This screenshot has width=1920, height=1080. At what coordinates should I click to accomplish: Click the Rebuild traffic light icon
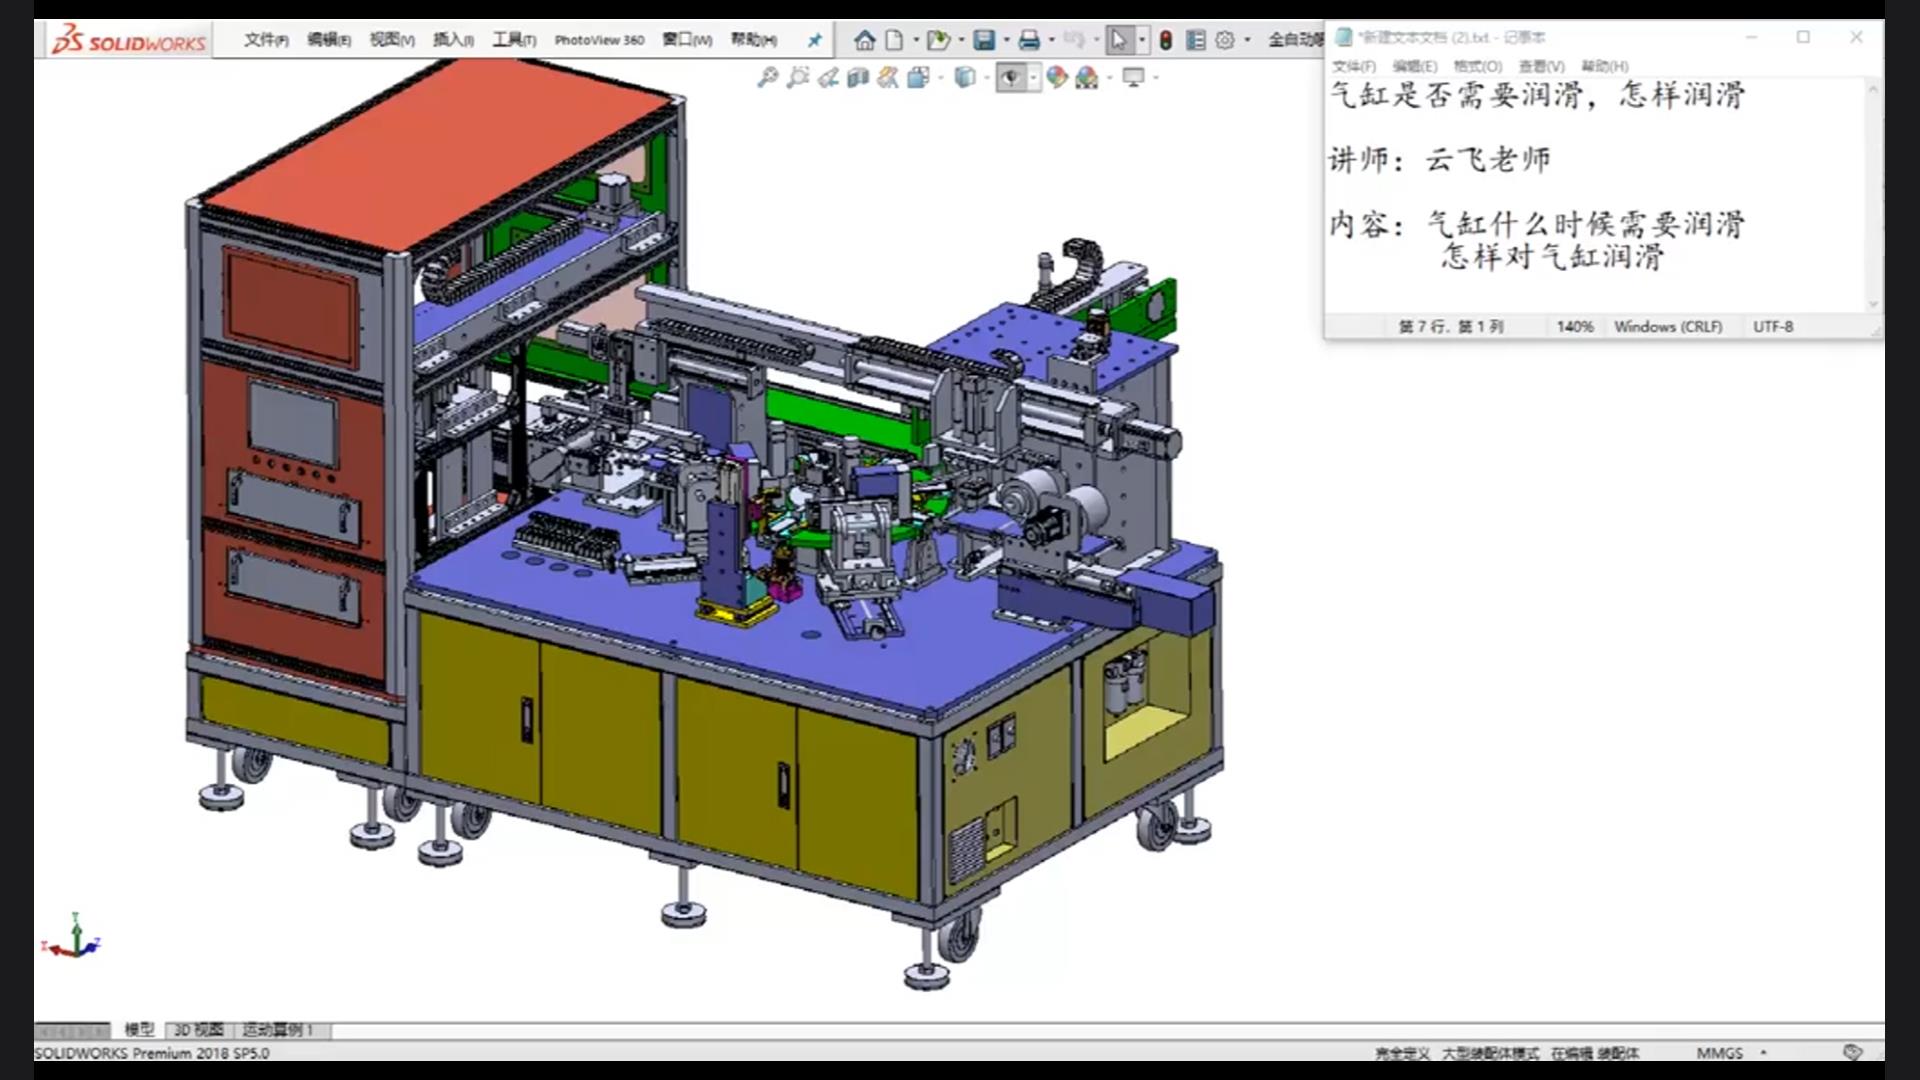[x=1166, y=40]
